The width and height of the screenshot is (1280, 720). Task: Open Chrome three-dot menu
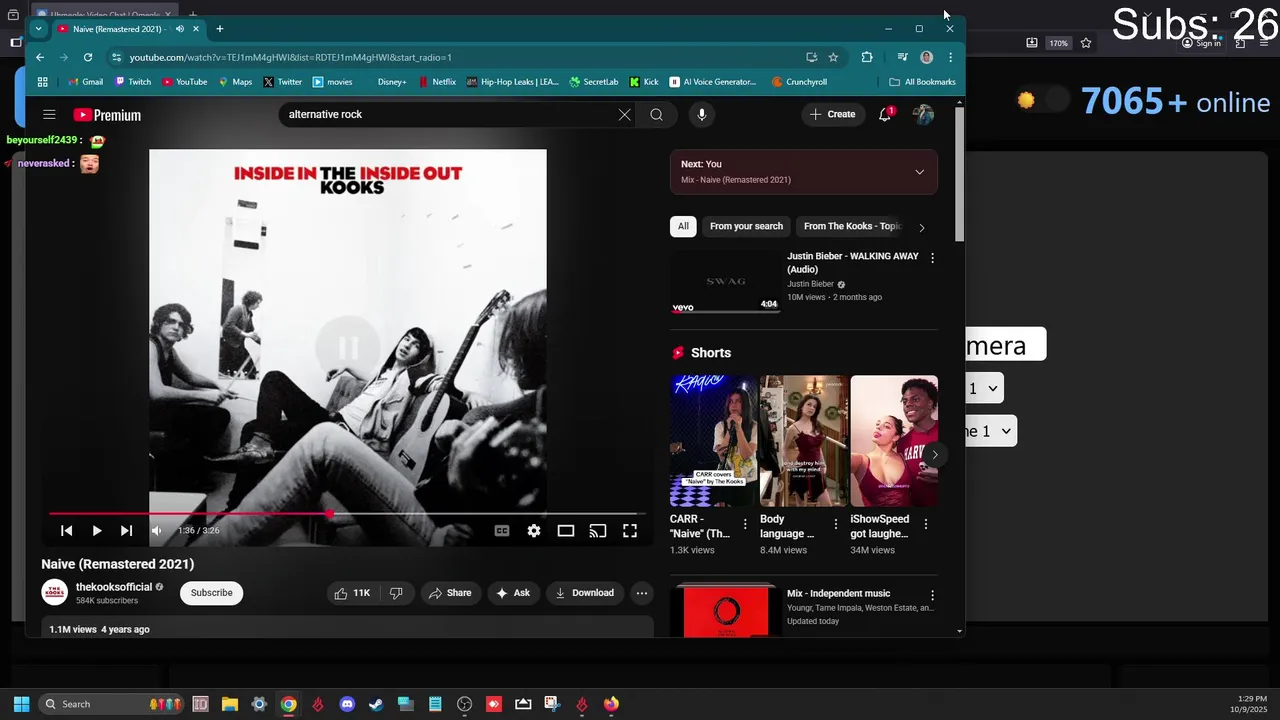pyautogui.click(x=950, y=57)
